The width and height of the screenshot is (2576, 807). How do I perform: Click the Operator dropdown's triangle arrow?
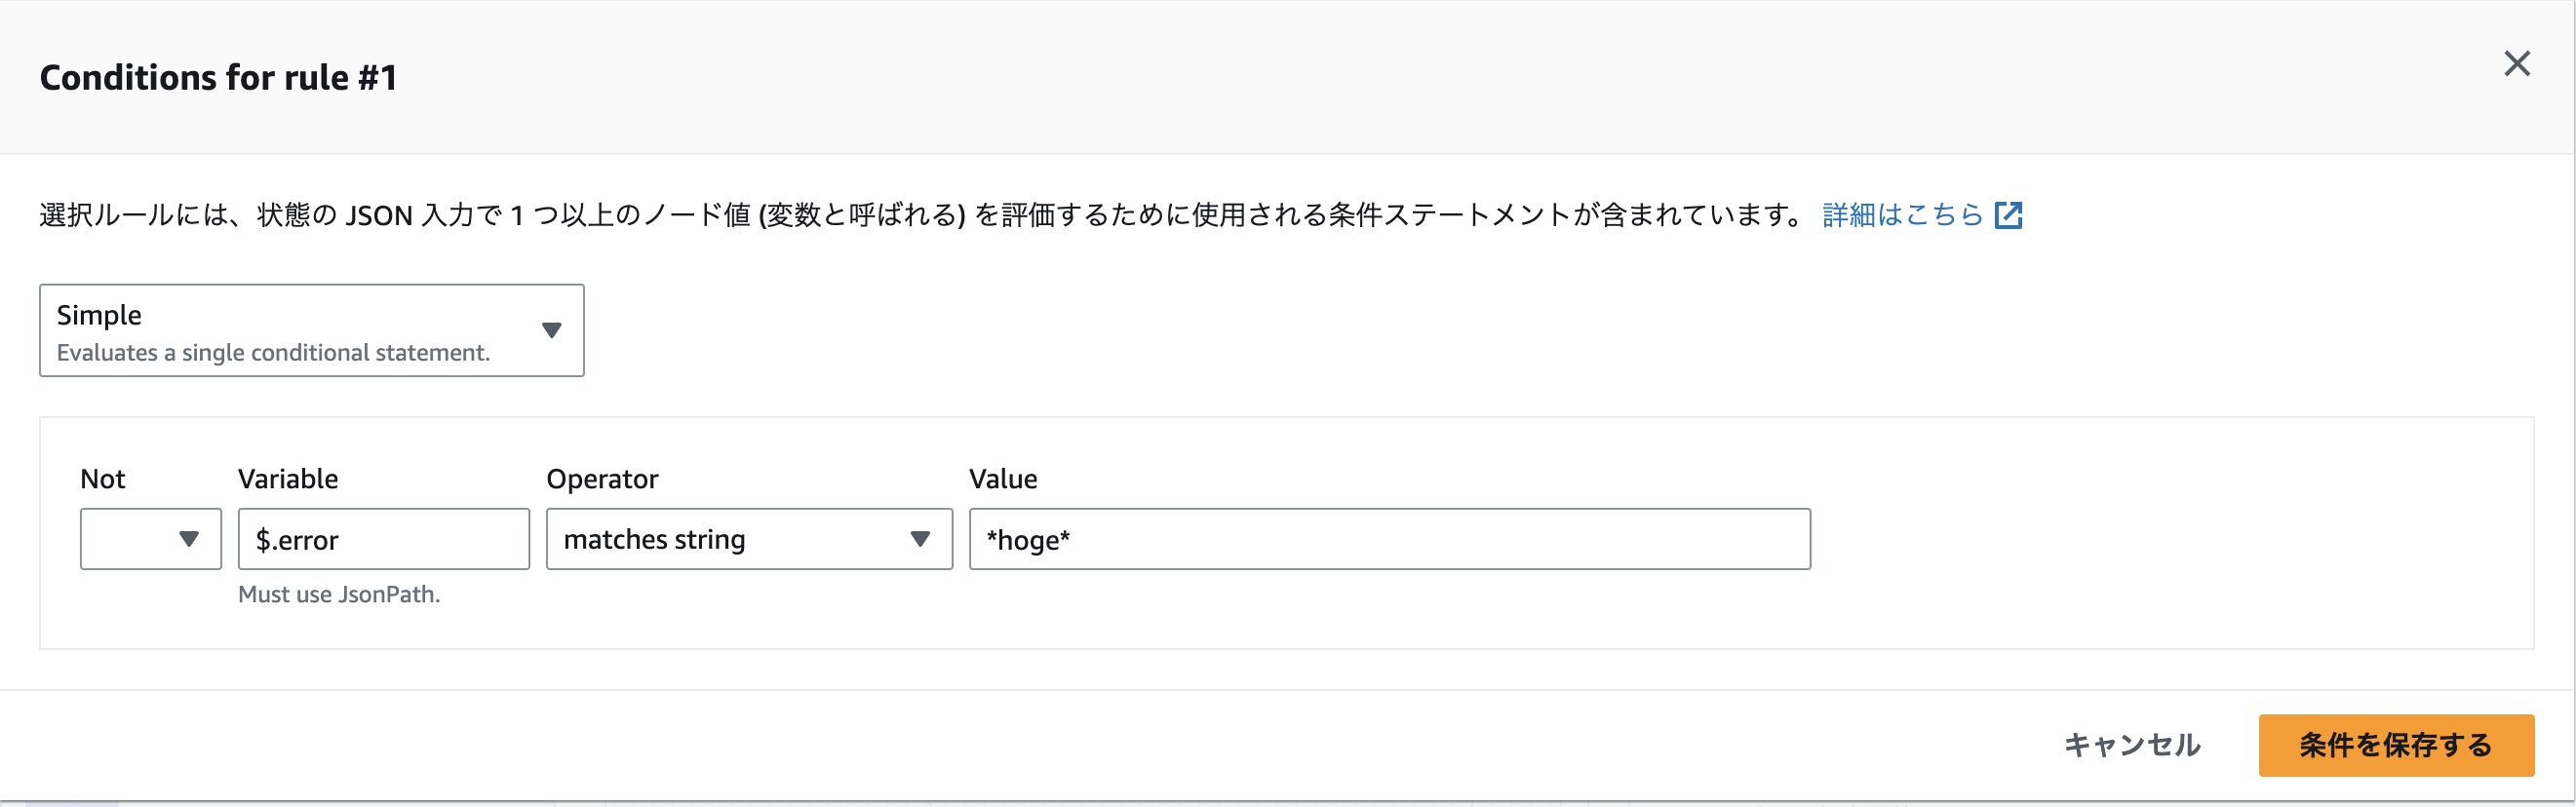coord(920,539)
